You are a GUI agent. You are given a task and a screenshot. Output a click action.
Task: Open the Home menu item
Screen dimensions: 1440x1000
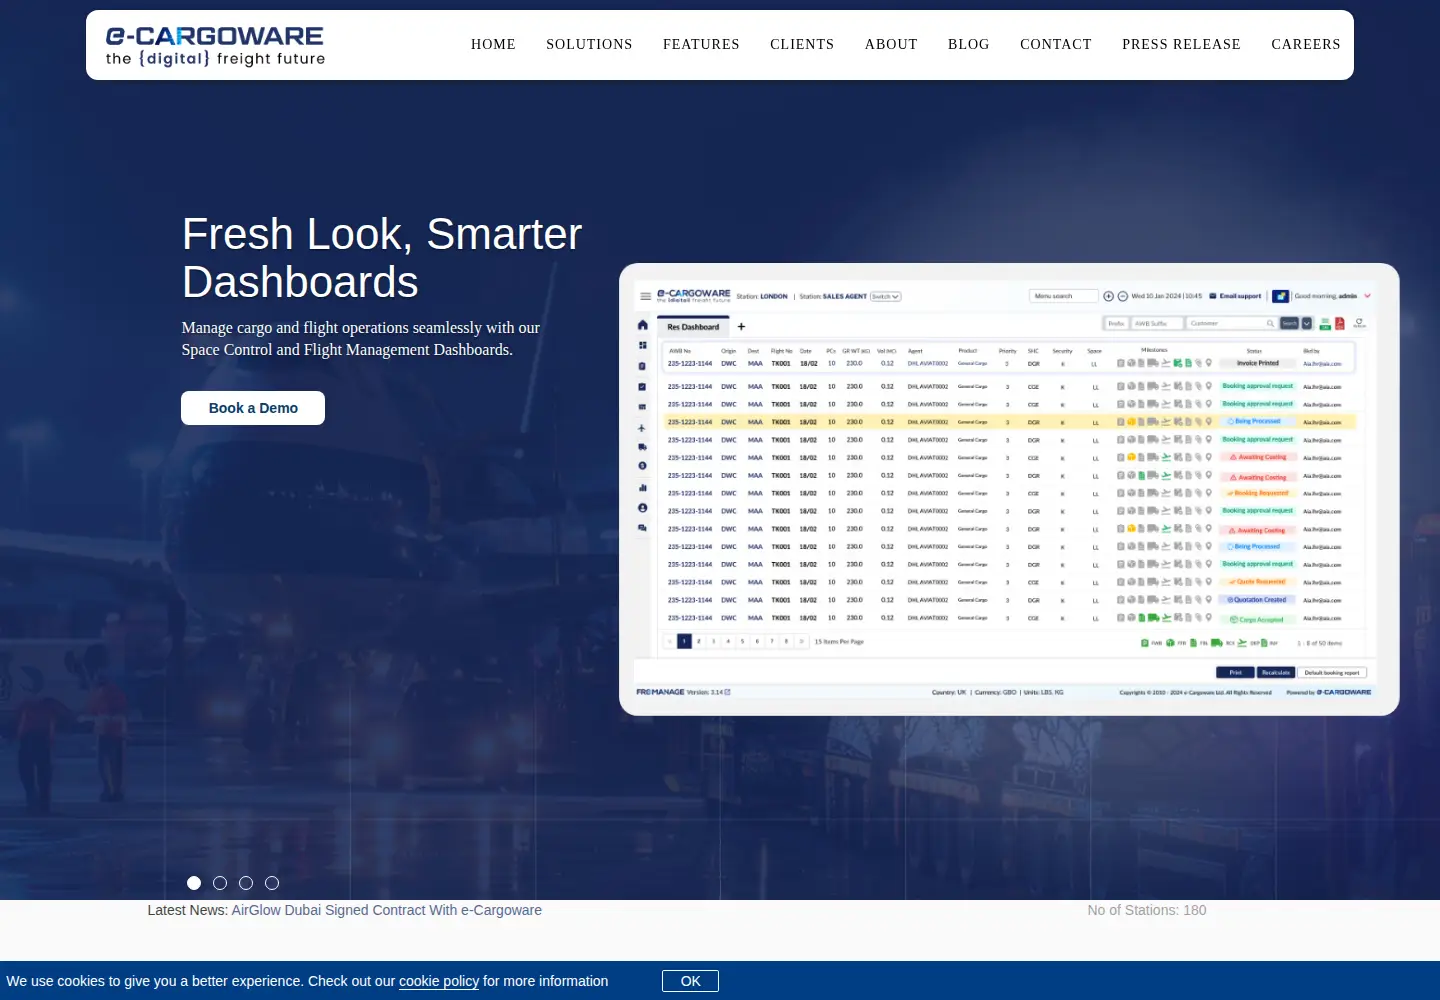[x=493, y=45]
